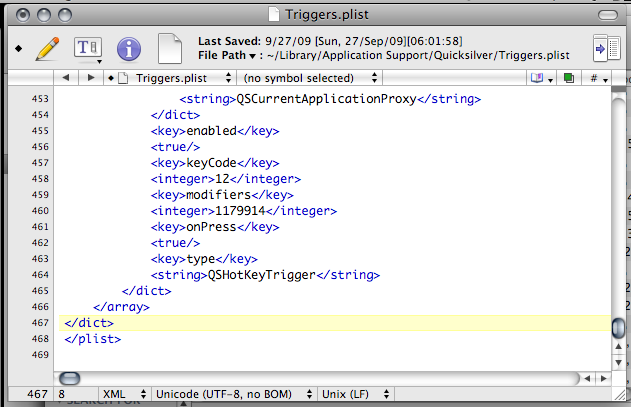The height and width of the screenshot is (407, 631).
Task: Open the XML language popup
Action: pos(124,395)
